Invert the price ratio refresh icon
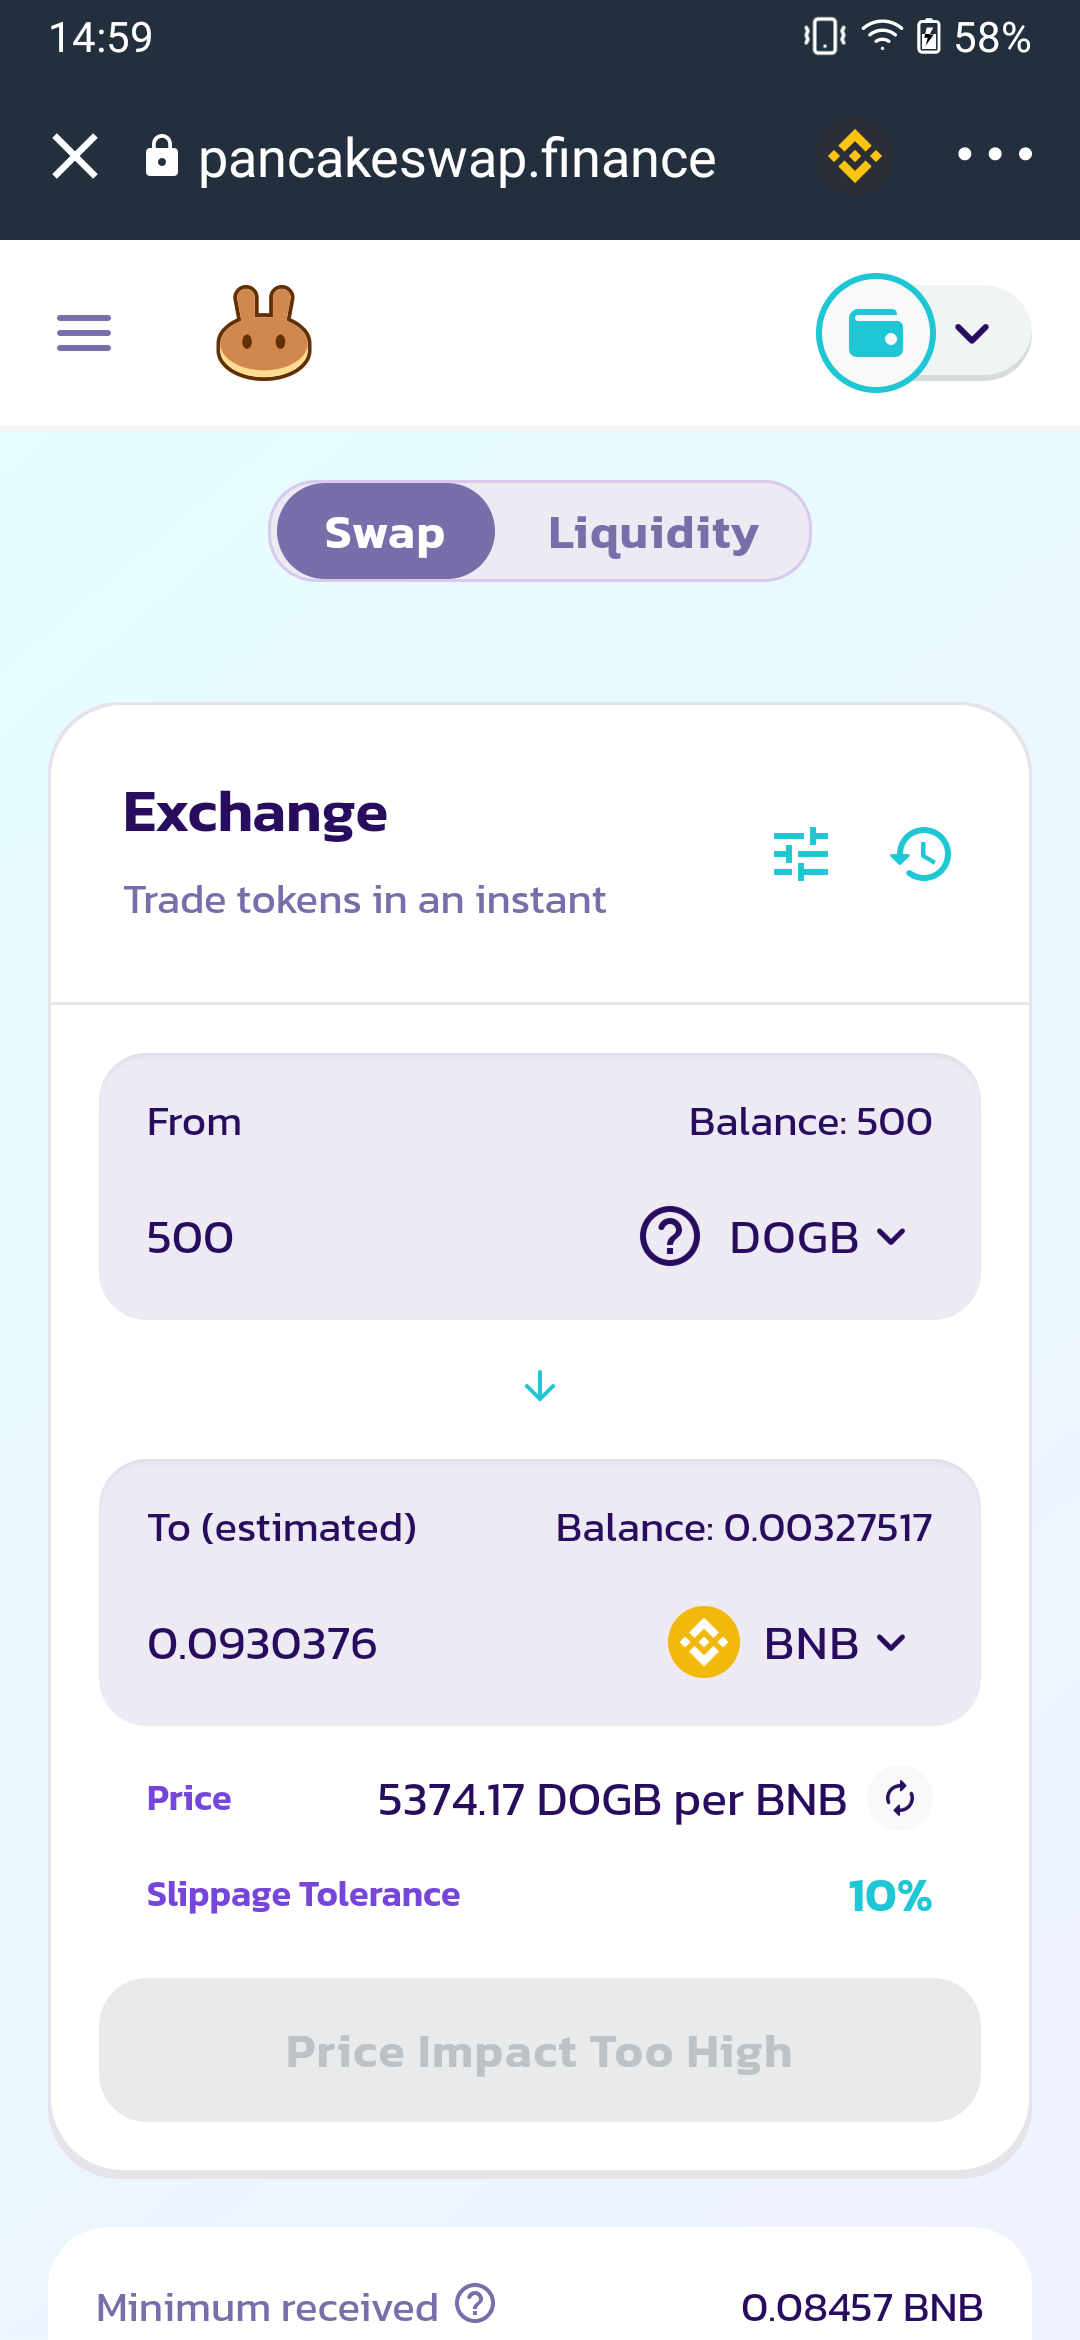The height and width of the screenshot is (2340, 1080). tap(900, 1798)
